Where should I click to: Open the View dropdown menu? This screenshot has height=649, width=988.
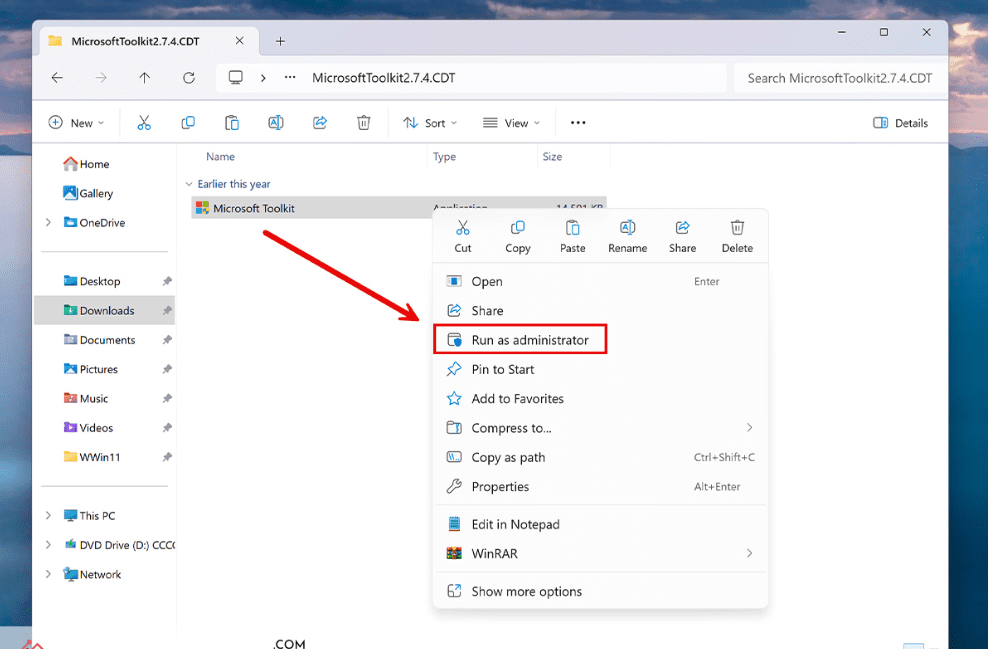(x=511, y=123)
